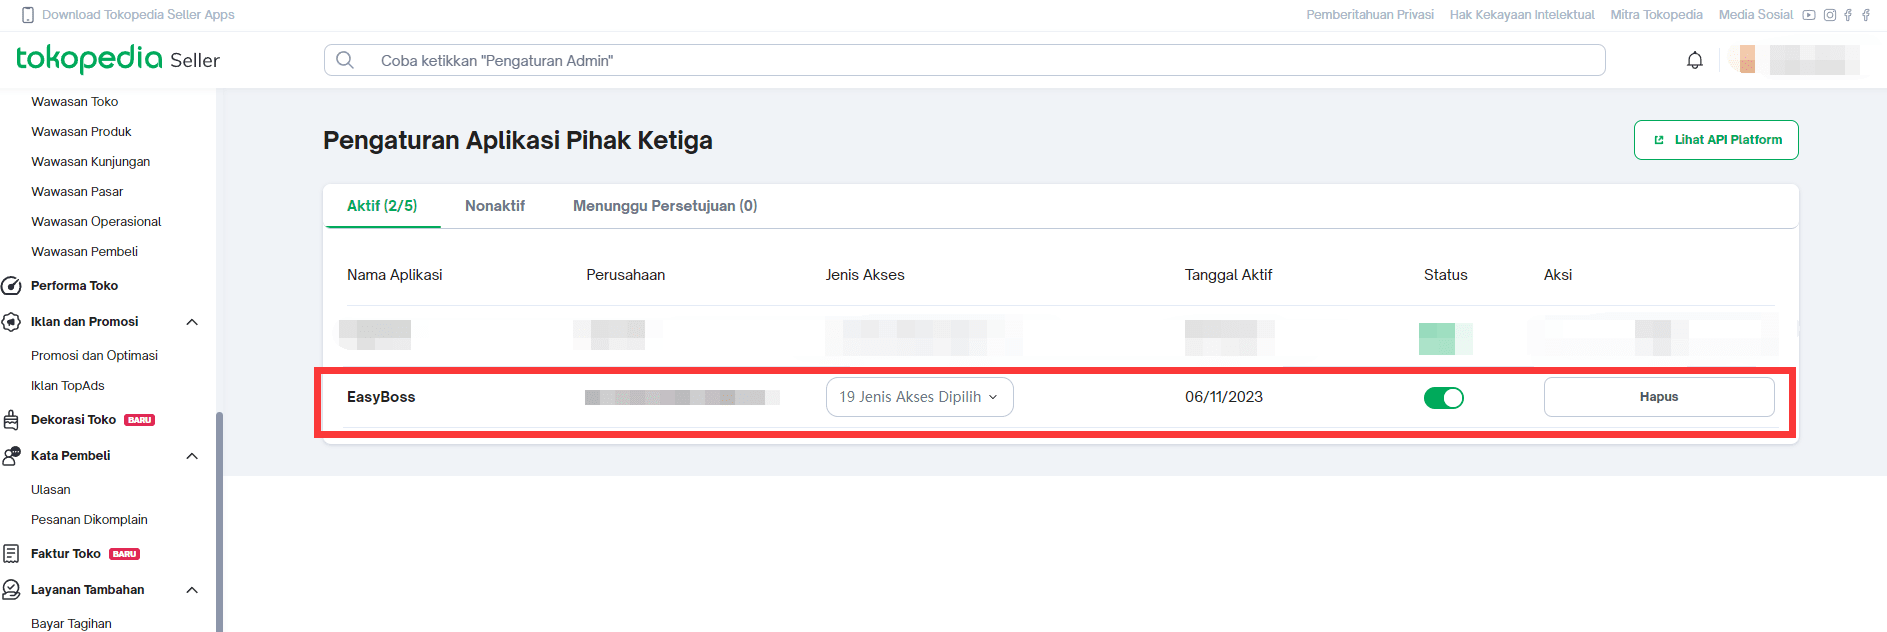Switch to the Nonaktif tab
This screenshot has width=1887, height=632.
495,206
